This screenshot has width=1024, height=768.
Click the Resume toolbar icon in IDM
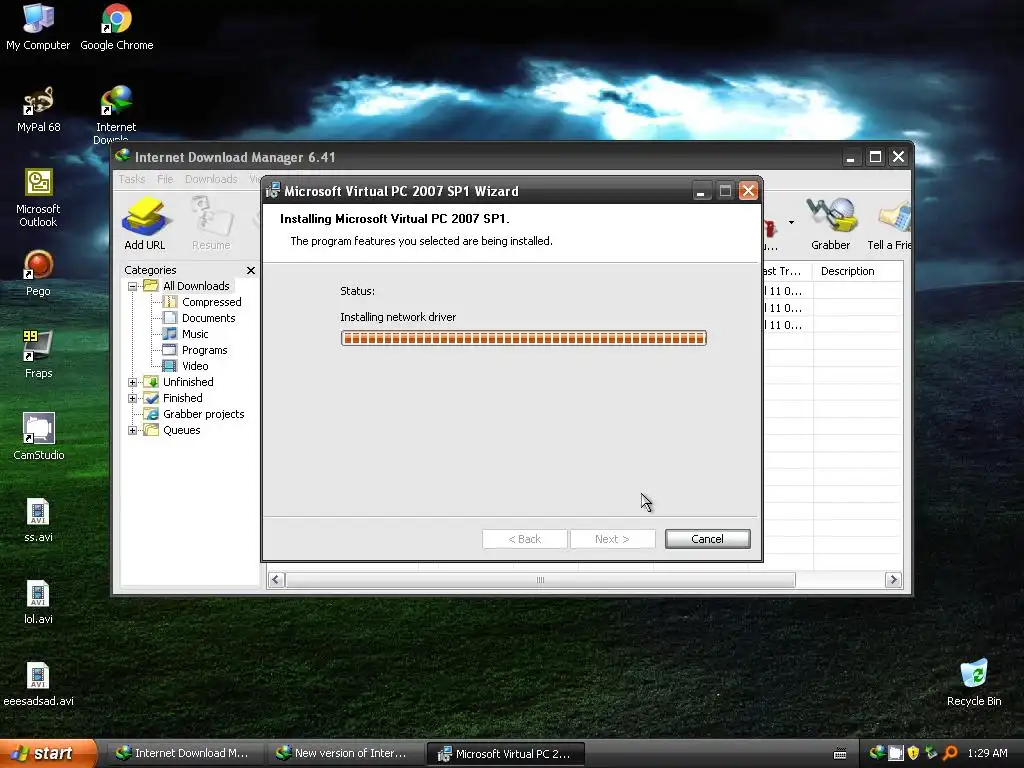(211, 224)
